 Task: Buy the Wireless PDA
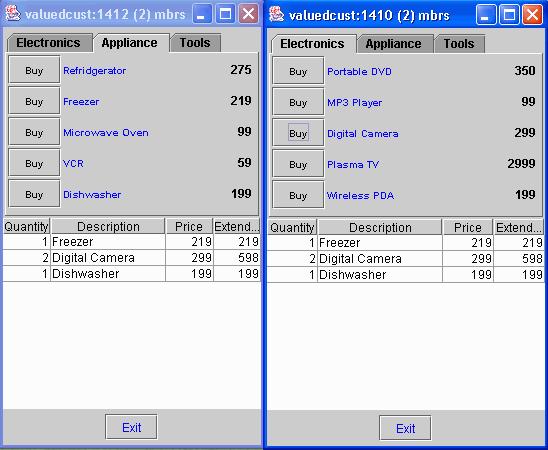298,195
